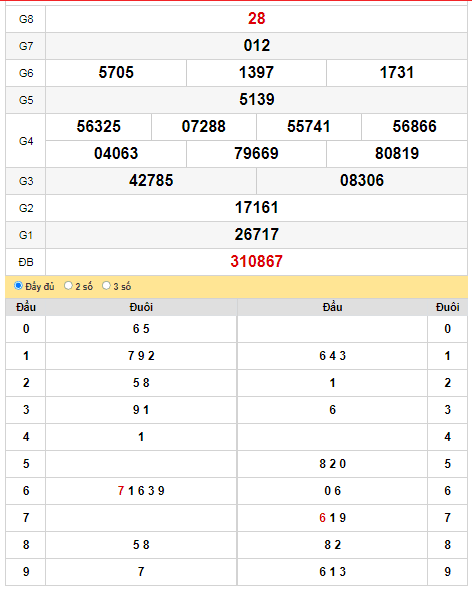
Task: Select the 'Đầy đủ' radio option
Action: 18,286
